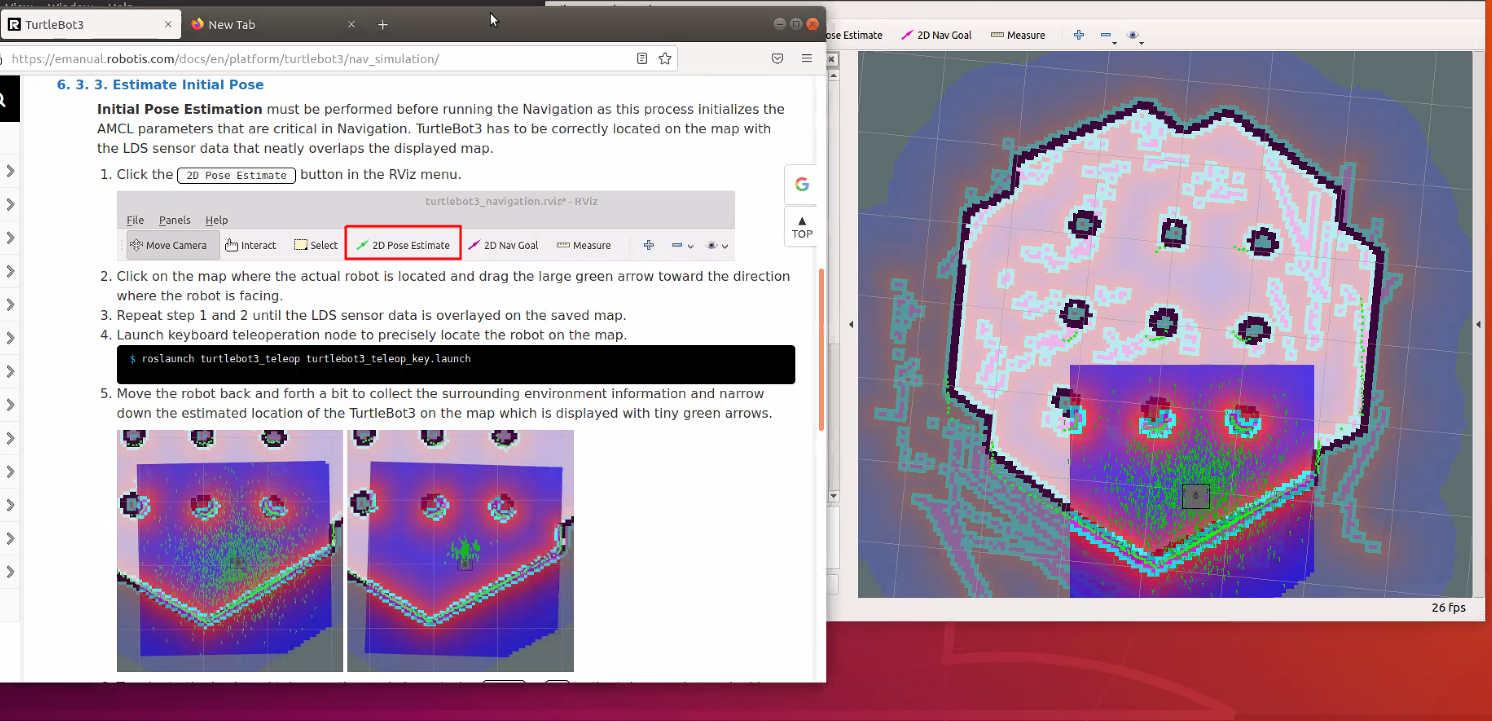The height and width of the screenshot is (721, 1492).
Task: Open the '6. 3. 3. Estimate Initial Pose' heading link
Action: coord(160,85)
